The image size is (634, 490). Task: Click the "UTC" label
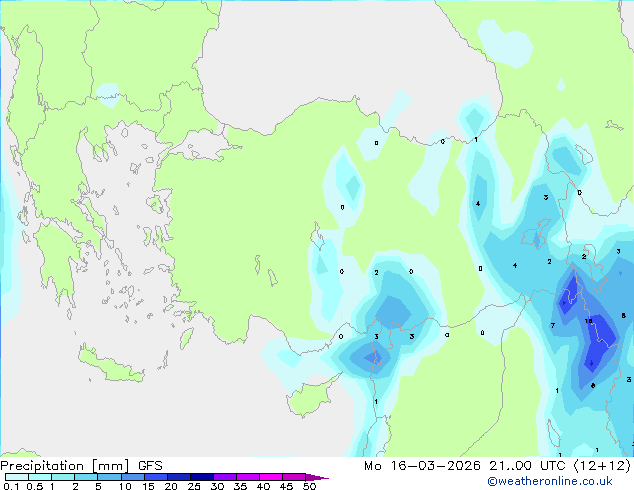[553, 466]
